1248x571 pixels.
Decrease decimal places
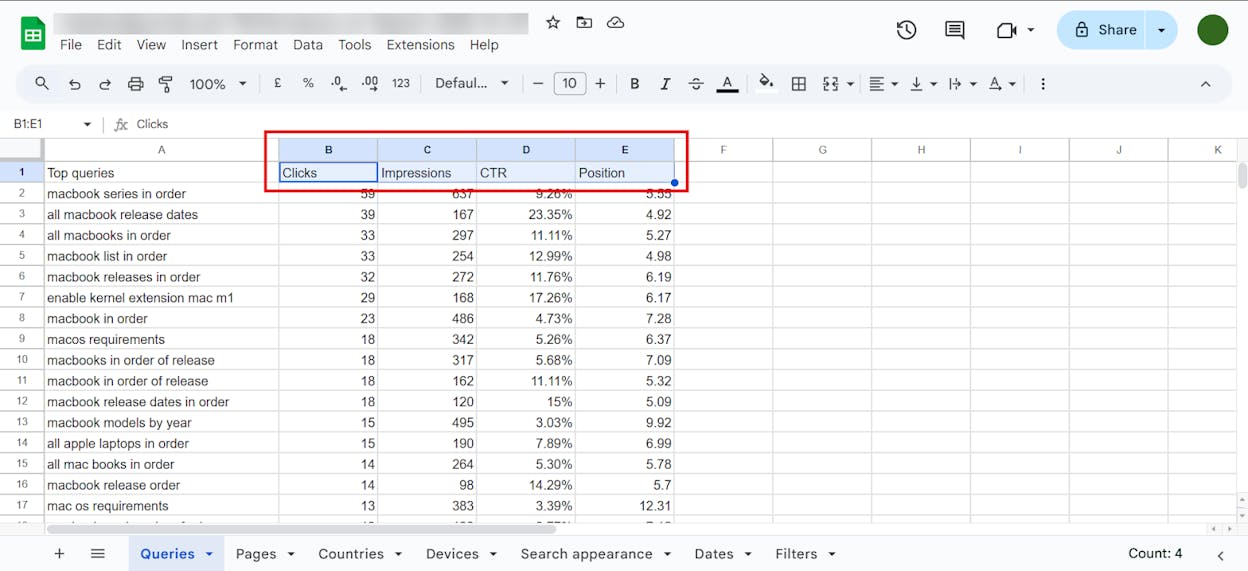pyautogui.click(x=339, y=84)
